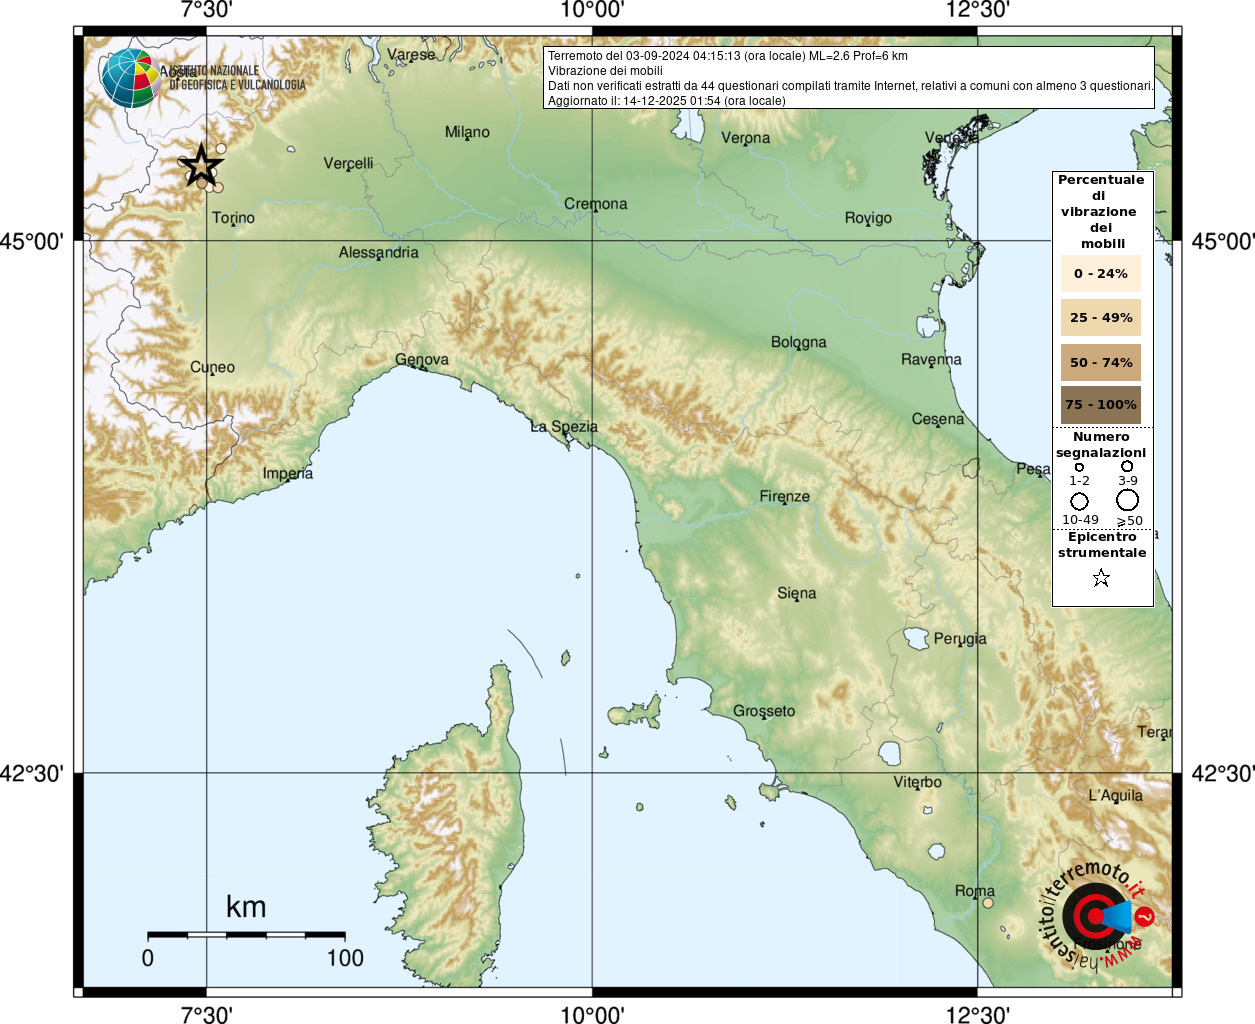Click the 'Aggiornato il: 14-12-2025' update line
This screenshot has height=1024, width=1255.
pyautogui.click(x=667, y=101)
